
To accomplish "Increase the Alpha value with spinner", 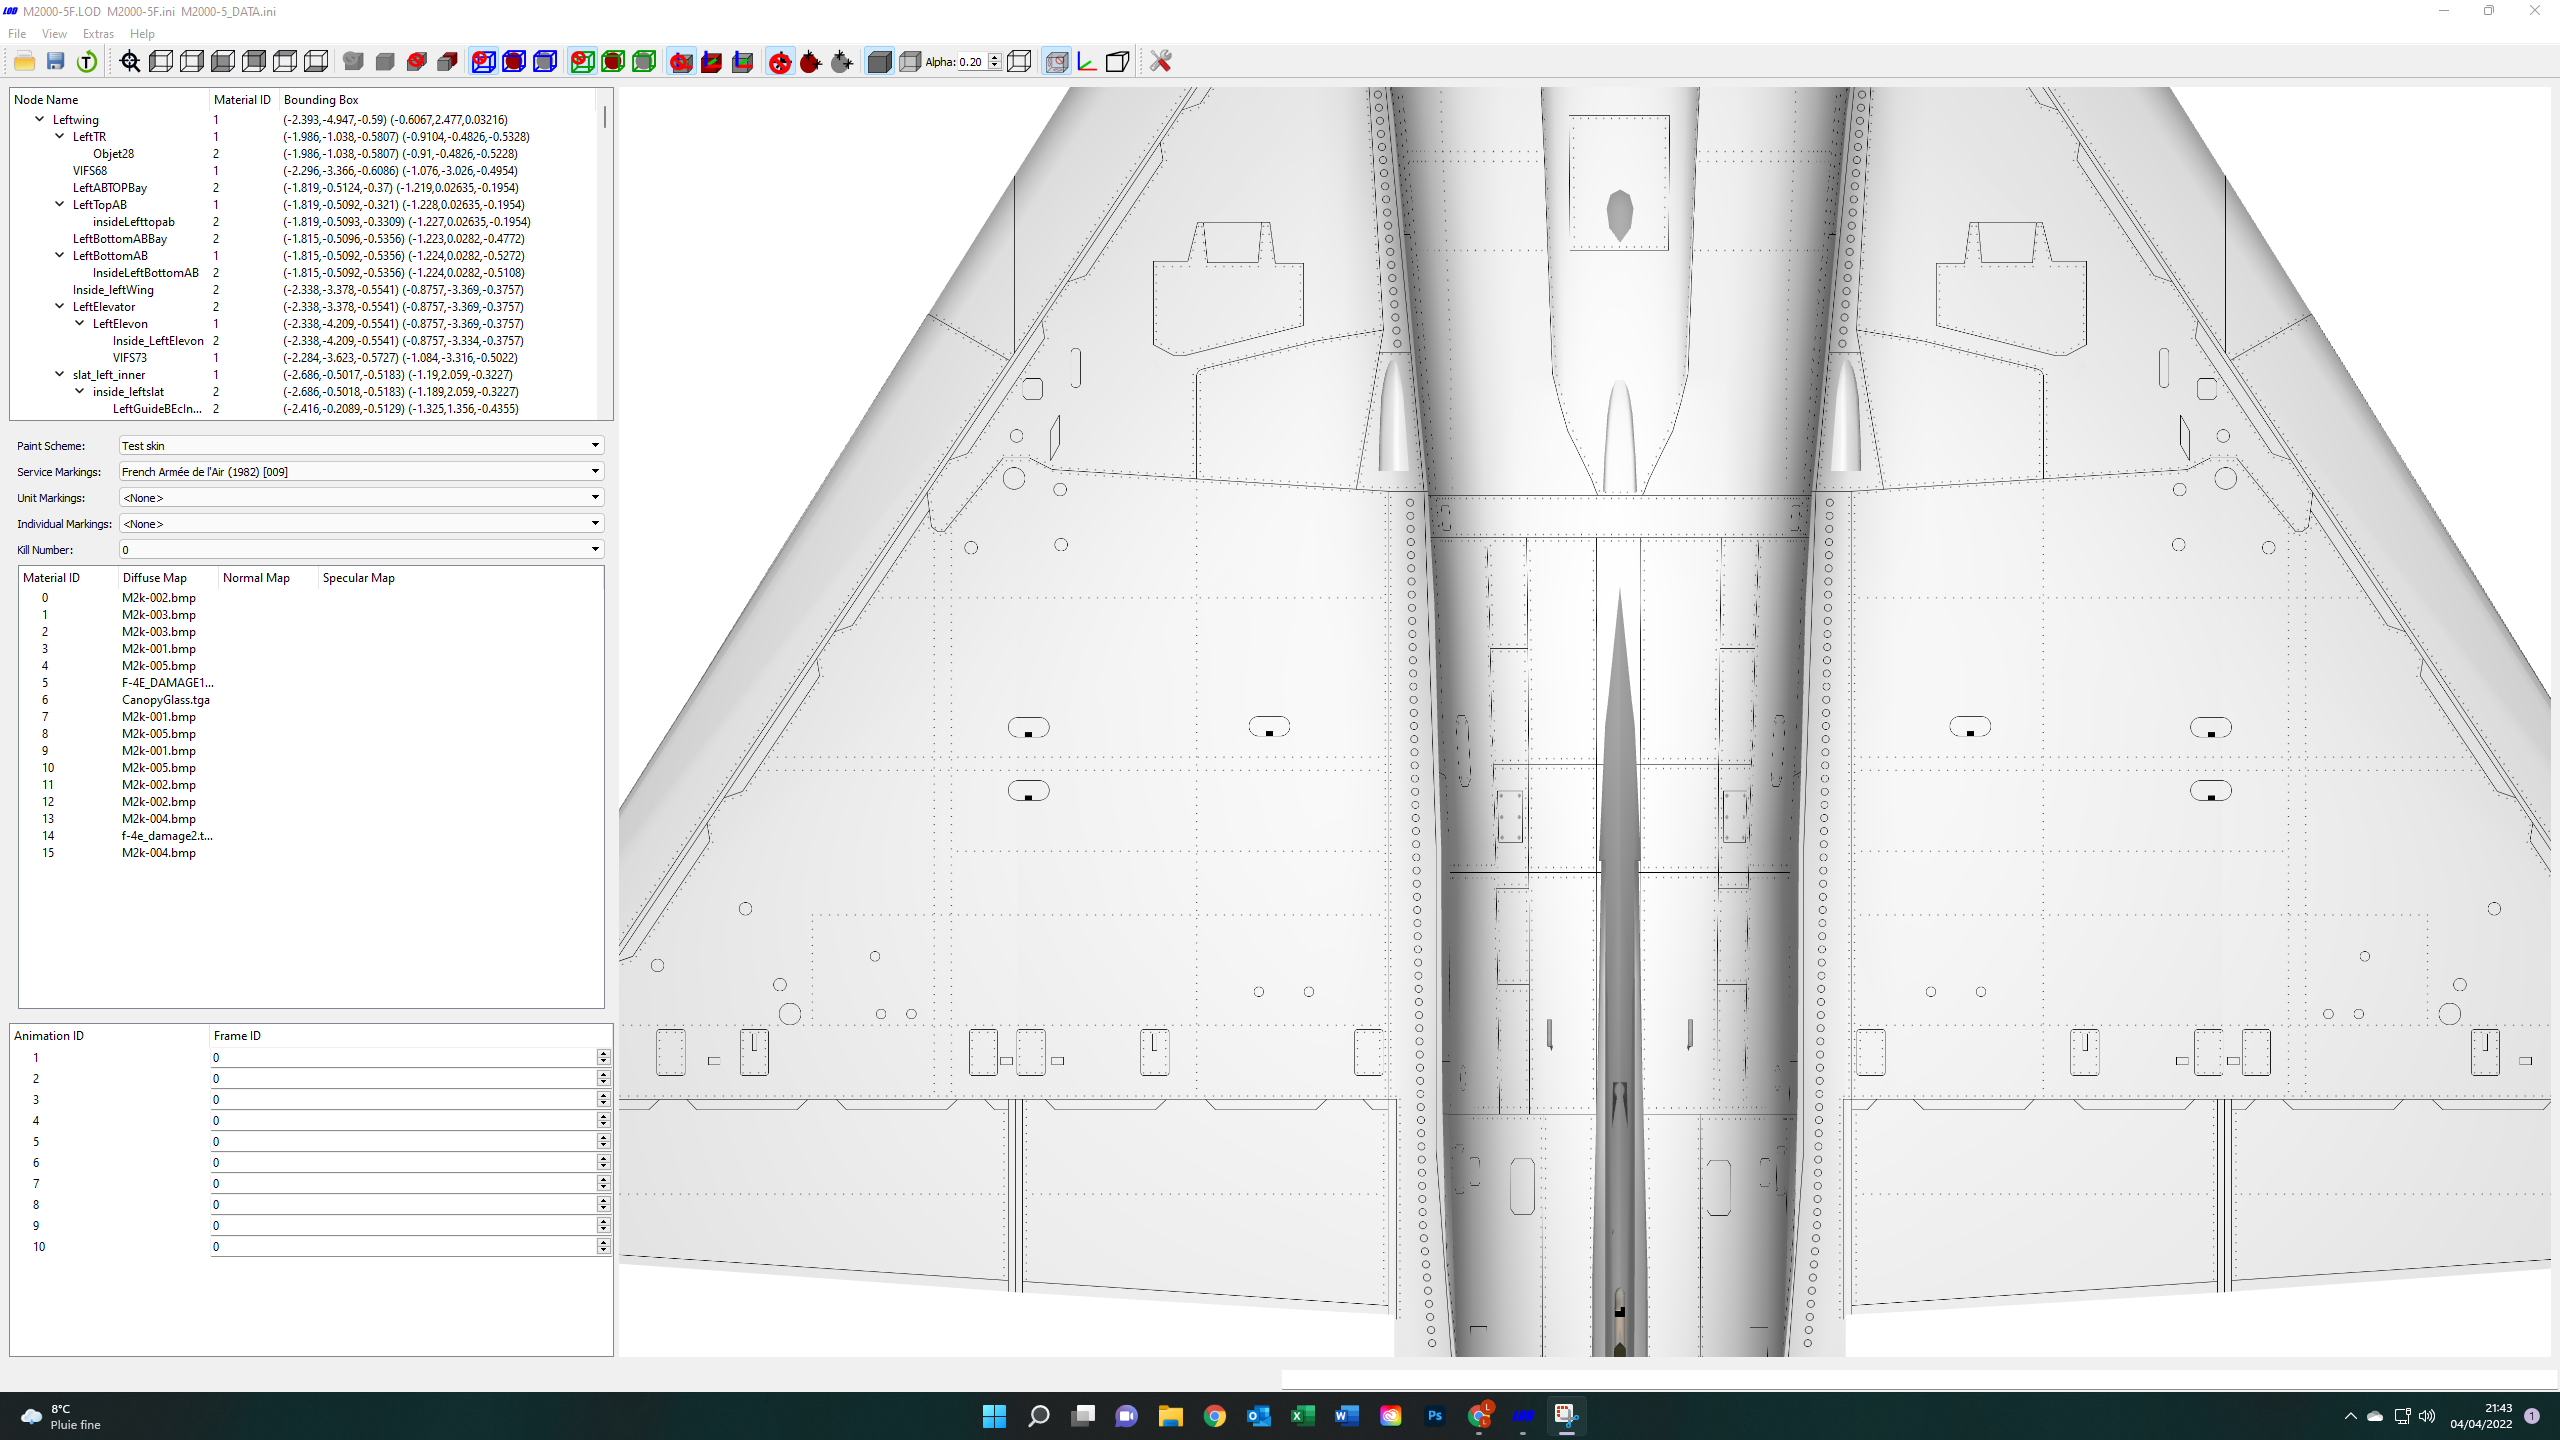I will pos(994,57).
